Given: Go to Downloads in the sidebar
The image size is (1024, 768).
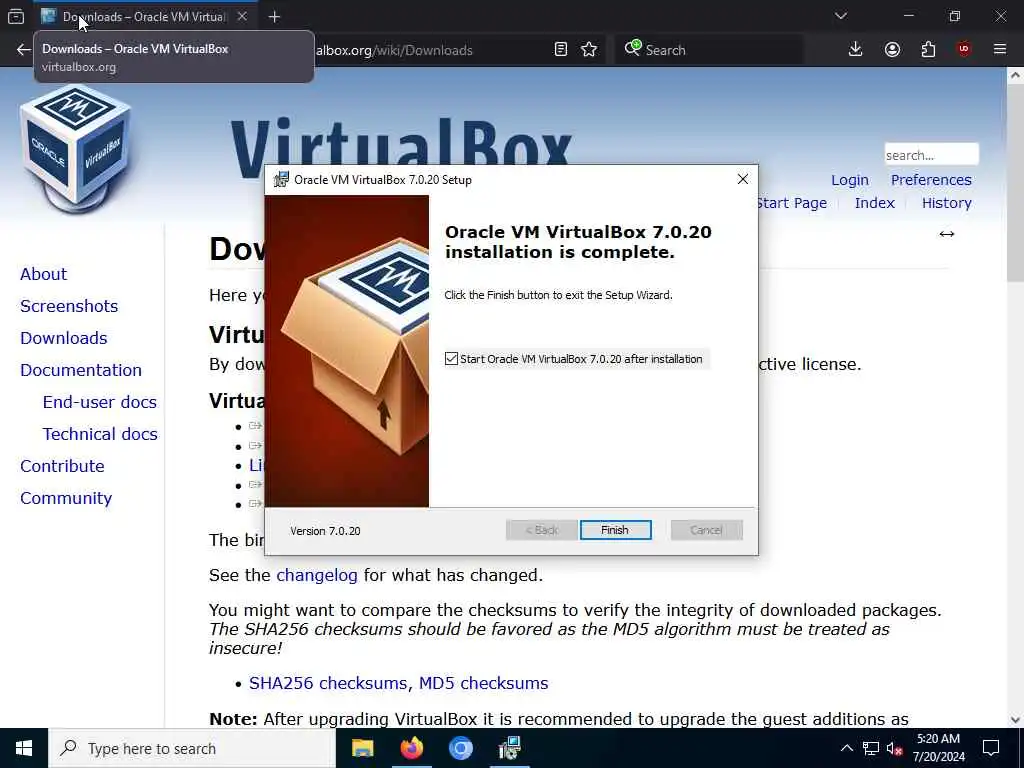Looking at the screenshot, I should [x=63, y=338].
